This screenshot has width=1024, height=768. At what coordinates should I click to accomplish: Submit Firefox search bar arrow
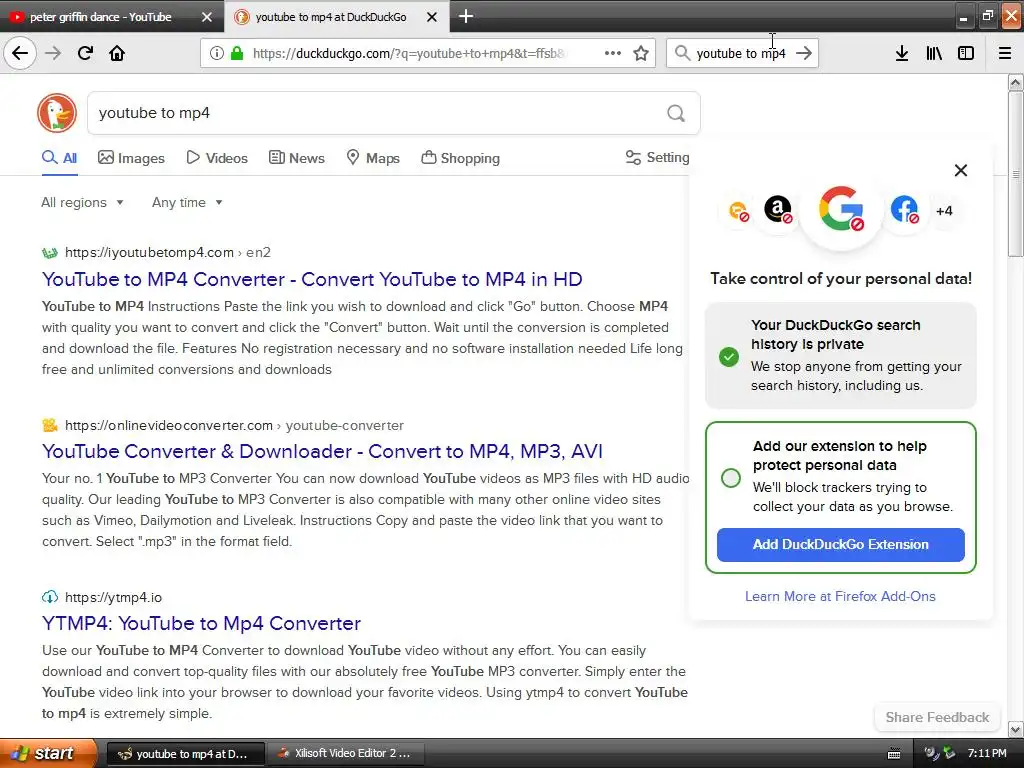pyautogui.click(x=804, y=53)
